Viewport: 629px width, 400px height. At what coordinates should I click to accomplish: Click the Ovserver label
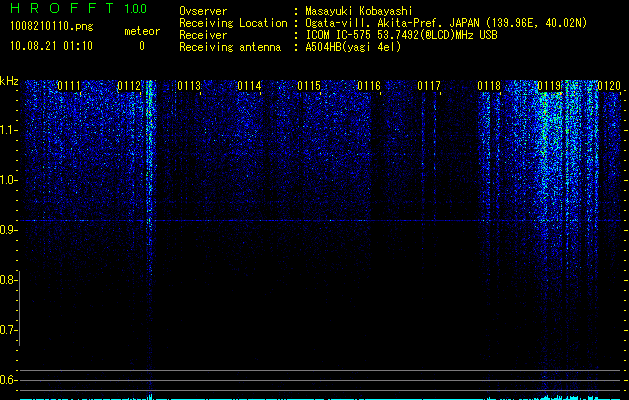(x=203, y=11)
